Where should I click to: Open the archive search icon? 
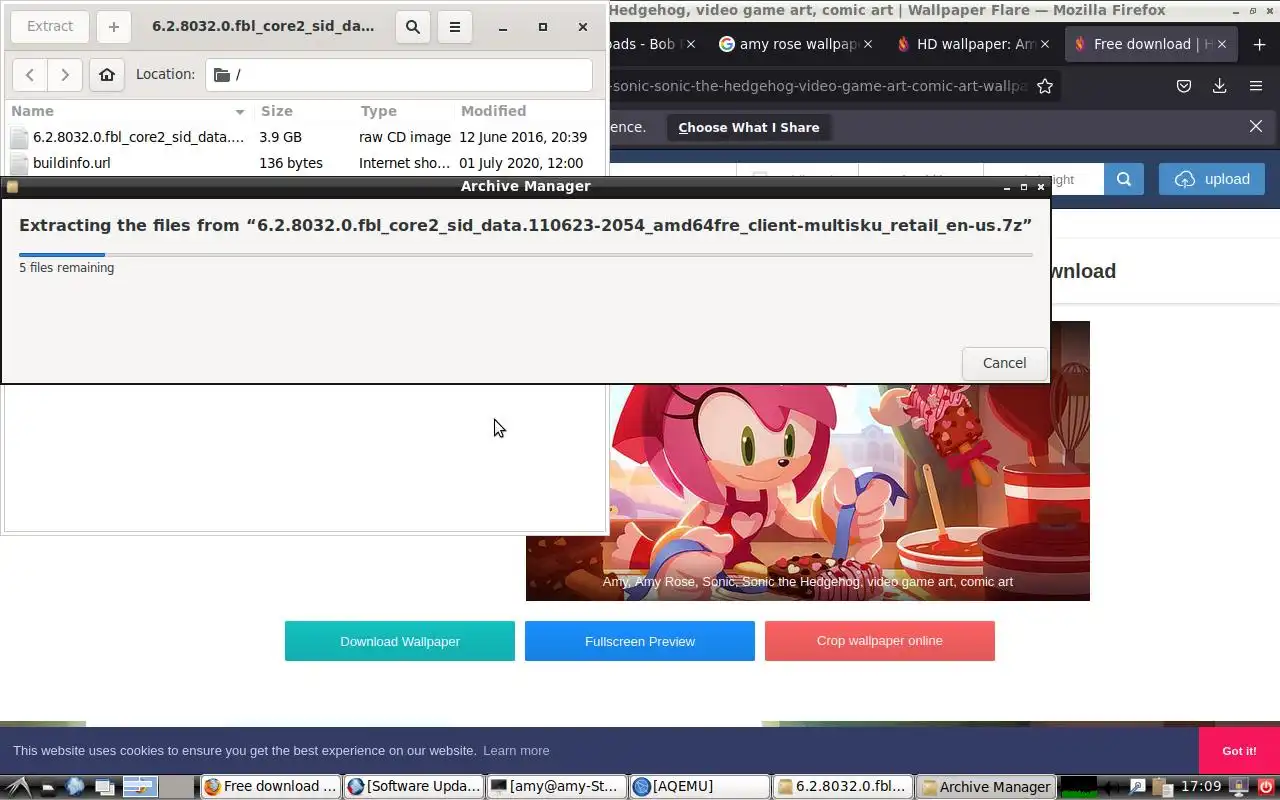pos(413,27)
